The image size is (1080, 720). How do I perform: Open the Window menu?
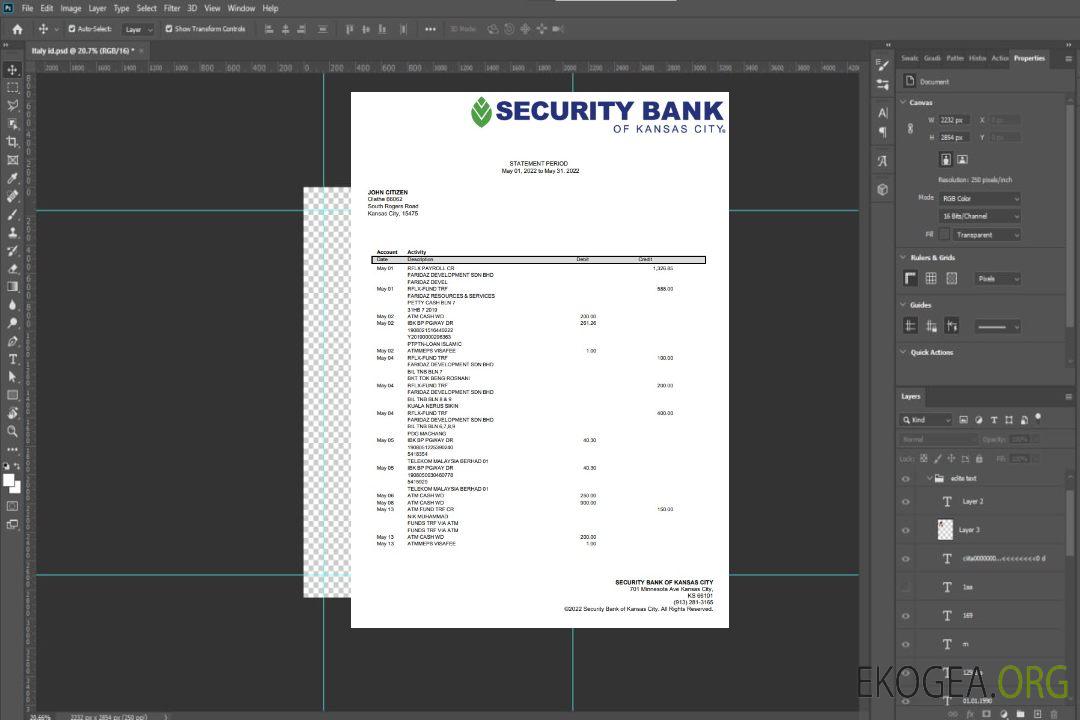point(241,8)
